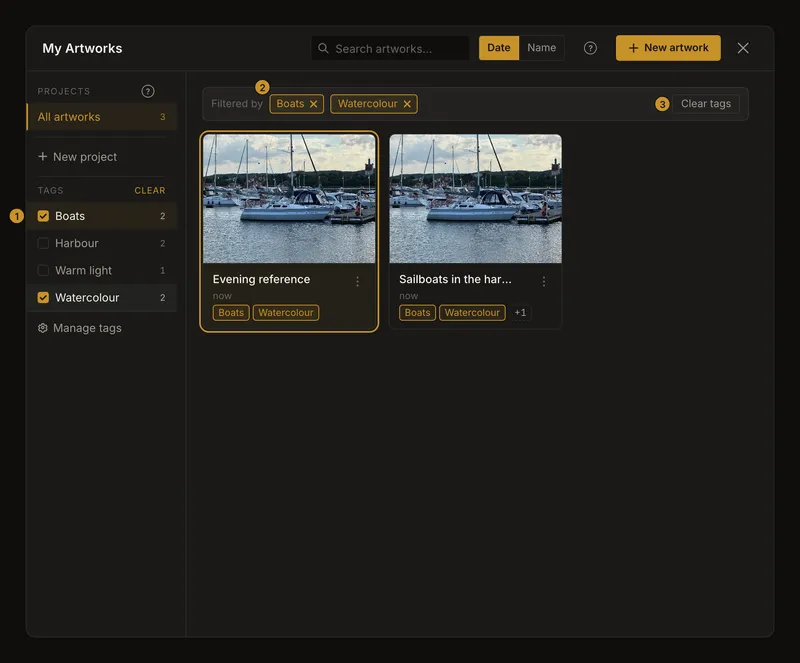
Task: Click the My Artworks heading
Action: click(x=82, y=48)
